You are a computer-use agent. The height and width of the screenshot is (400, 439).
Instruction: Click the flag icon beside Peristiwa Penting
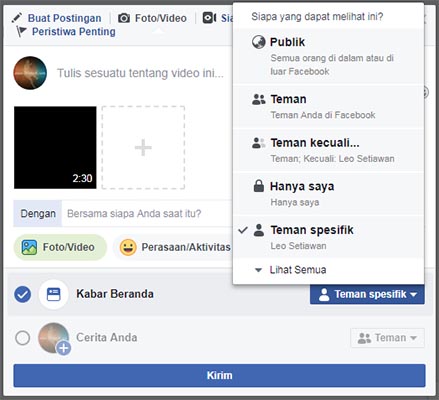21,32
